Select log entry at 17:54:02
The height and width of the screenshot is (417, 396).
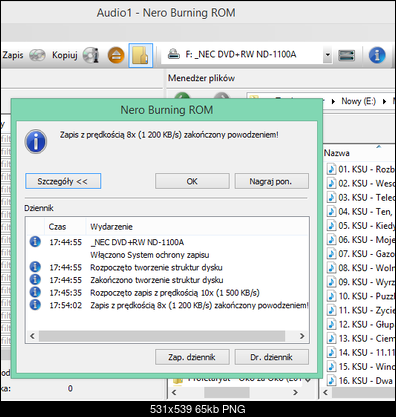coord(168,305)
